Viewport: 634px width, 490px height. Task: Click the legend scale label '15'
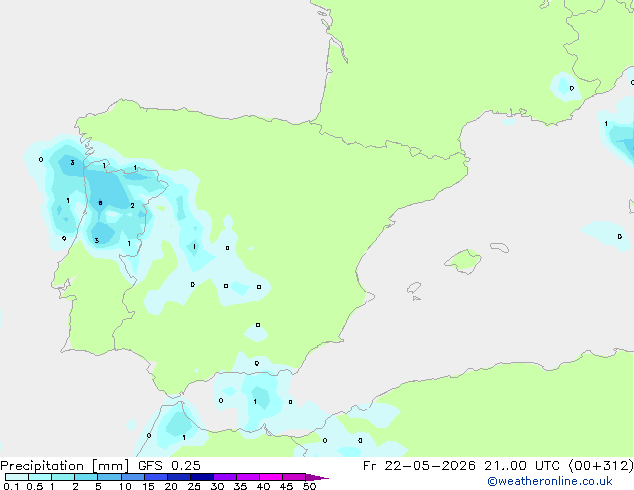(148, 486)
